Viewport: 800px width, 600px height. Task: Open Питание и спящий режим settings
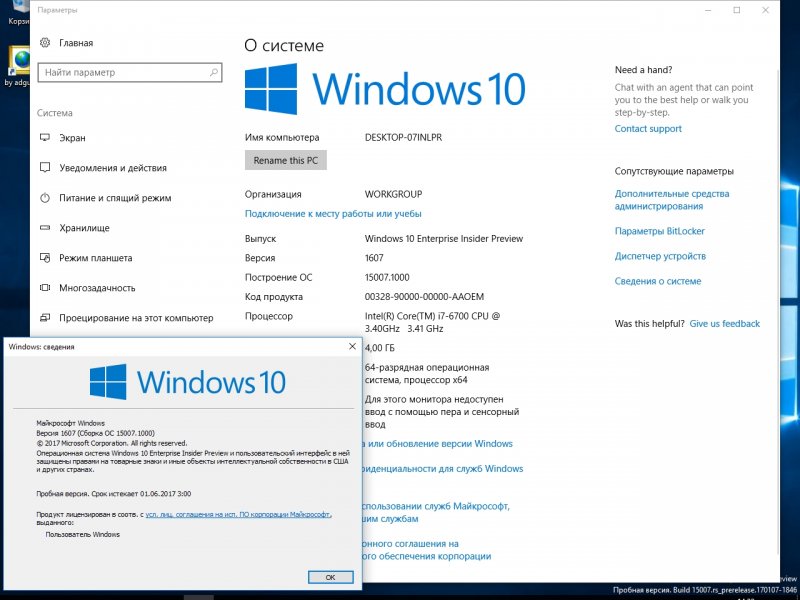(115, 198)
